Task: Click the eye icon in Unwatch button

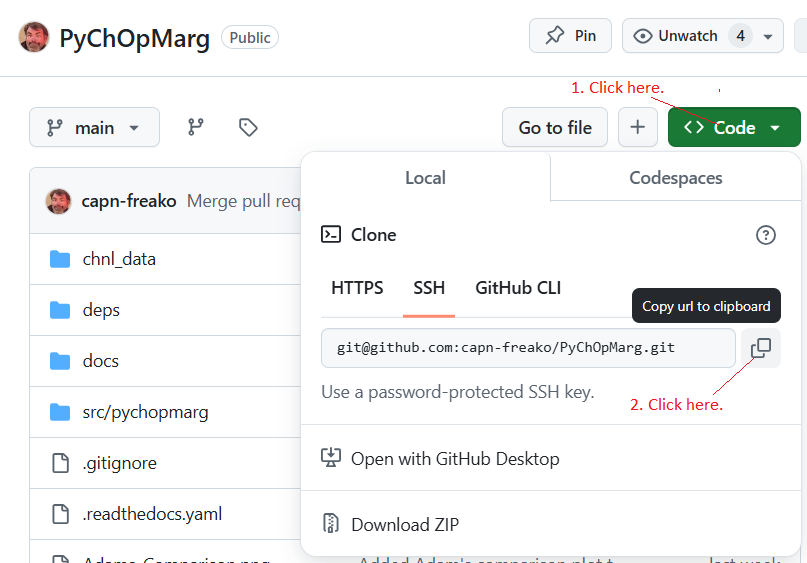Action: point(642,36)
